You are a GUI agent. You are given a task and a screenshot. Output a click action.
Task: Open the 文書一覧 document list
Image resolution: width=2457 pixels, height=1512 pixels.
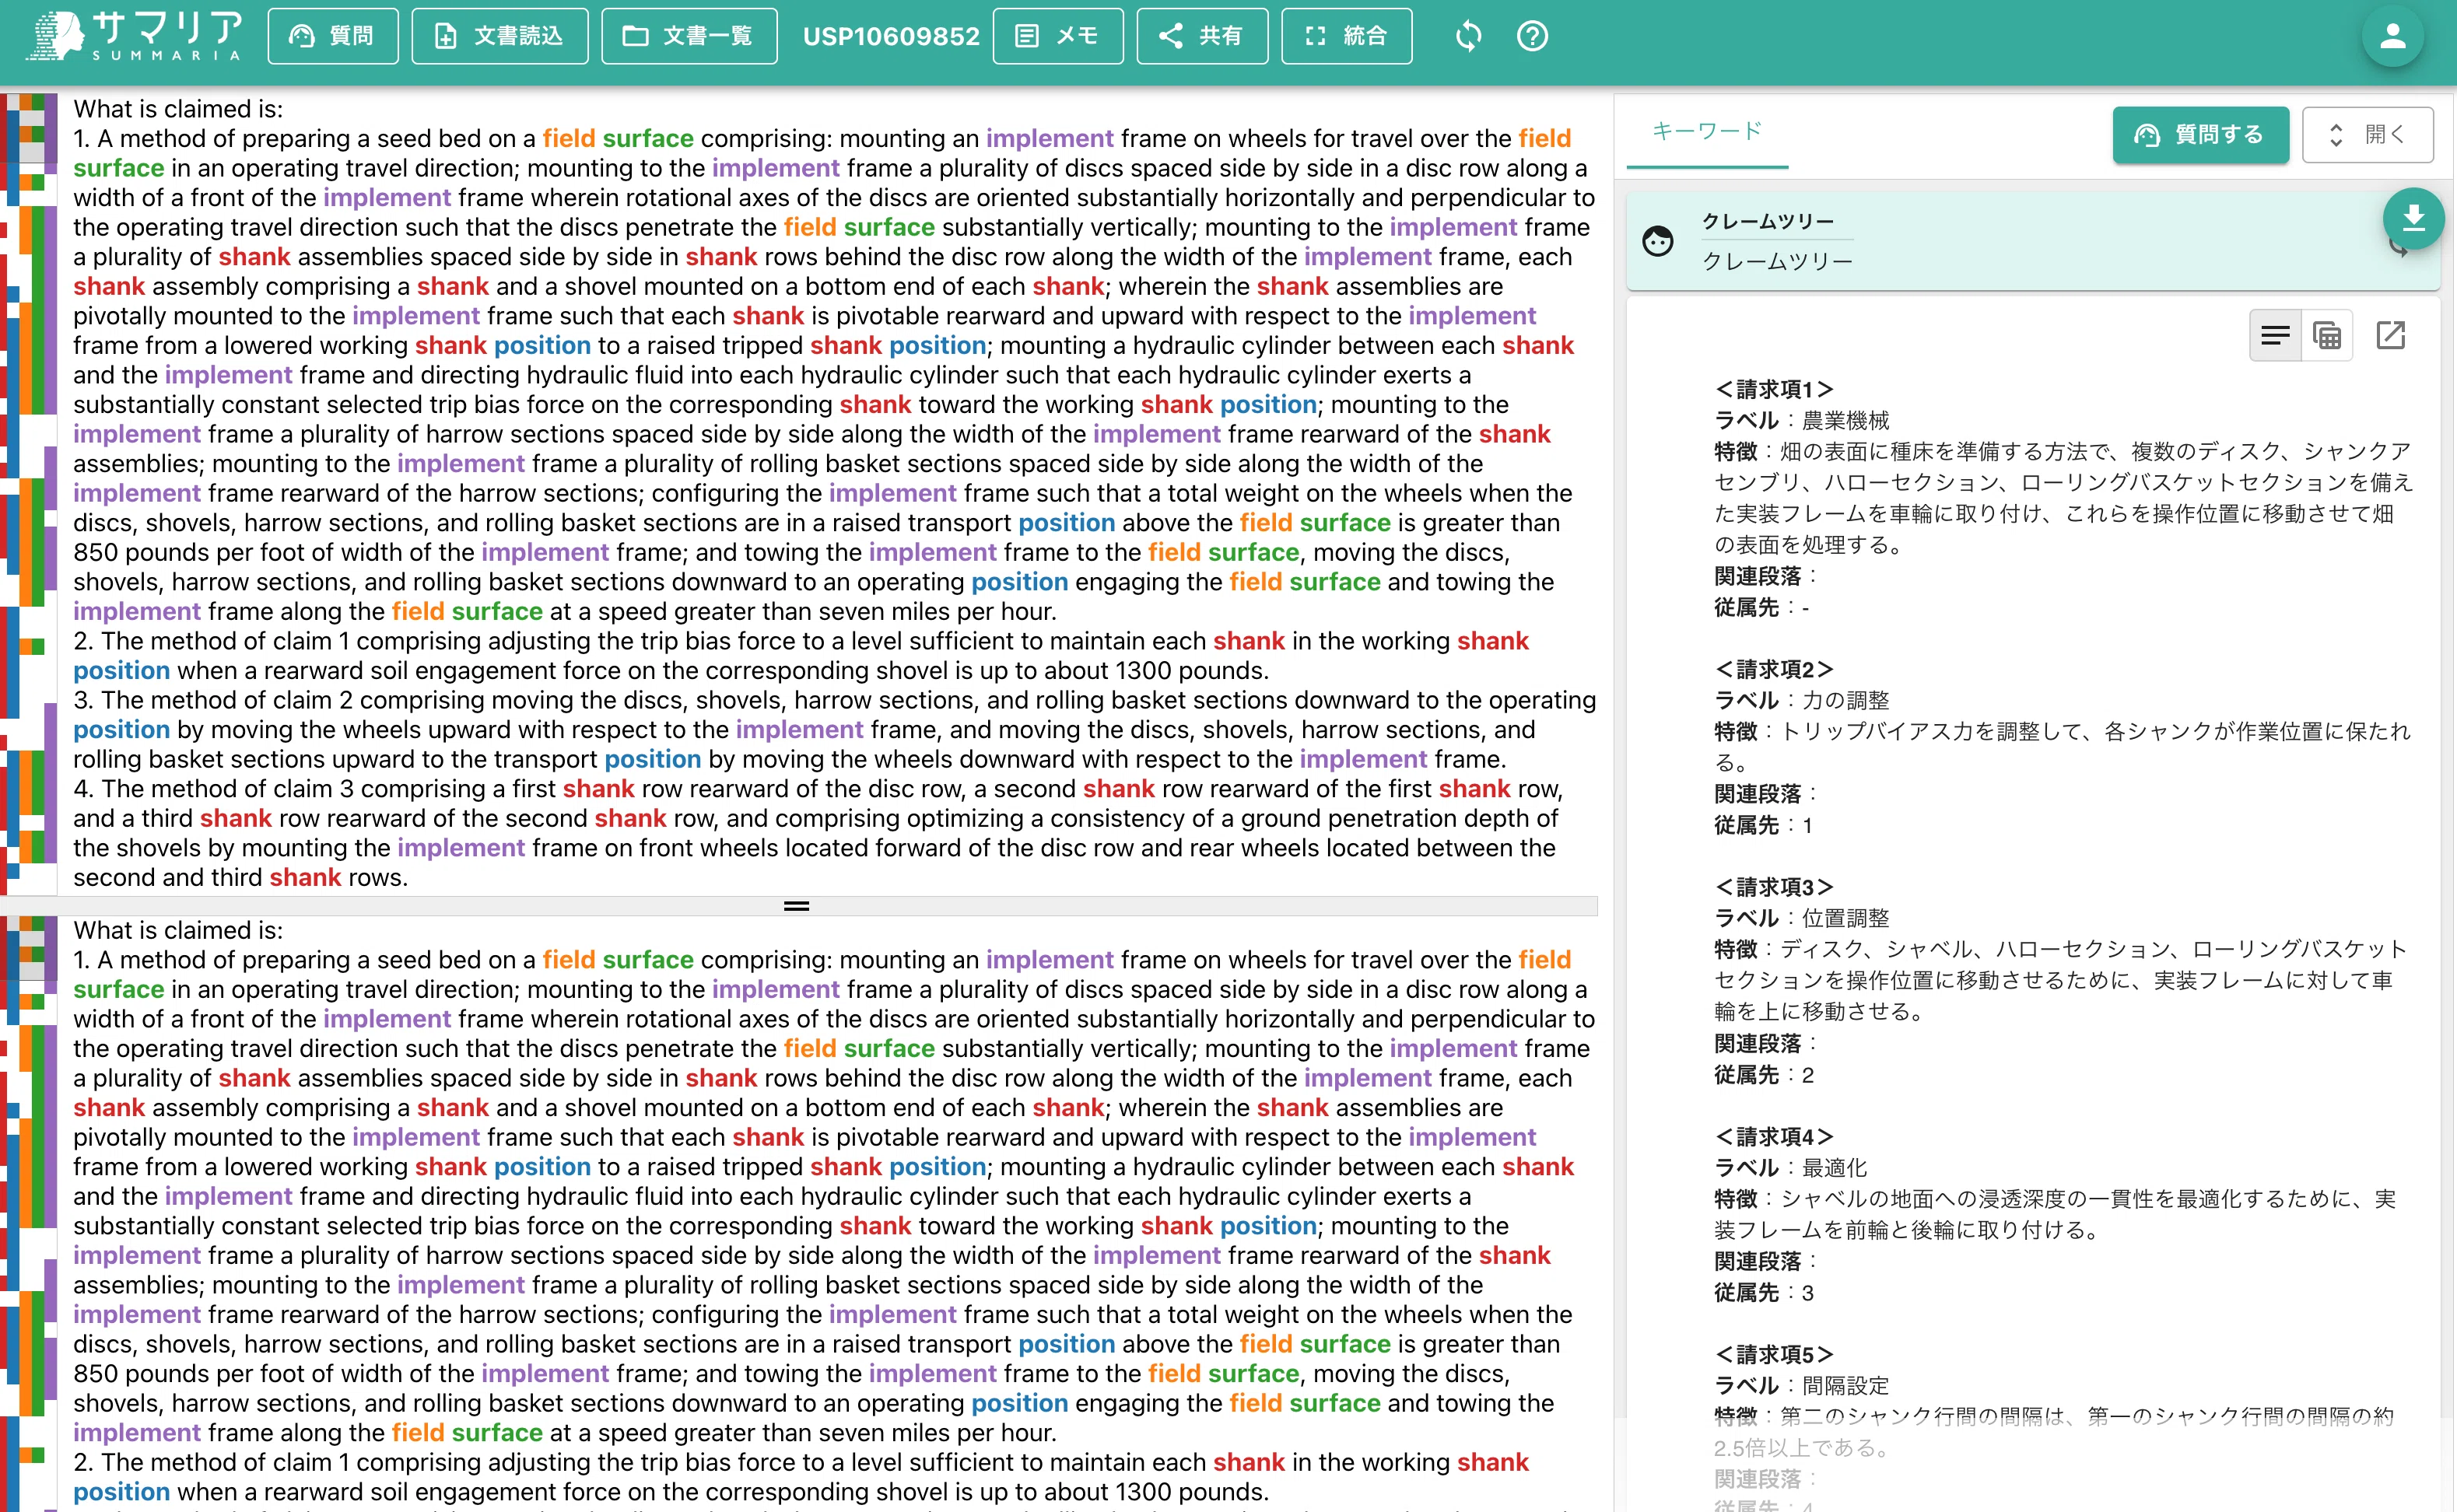[689, 36]
